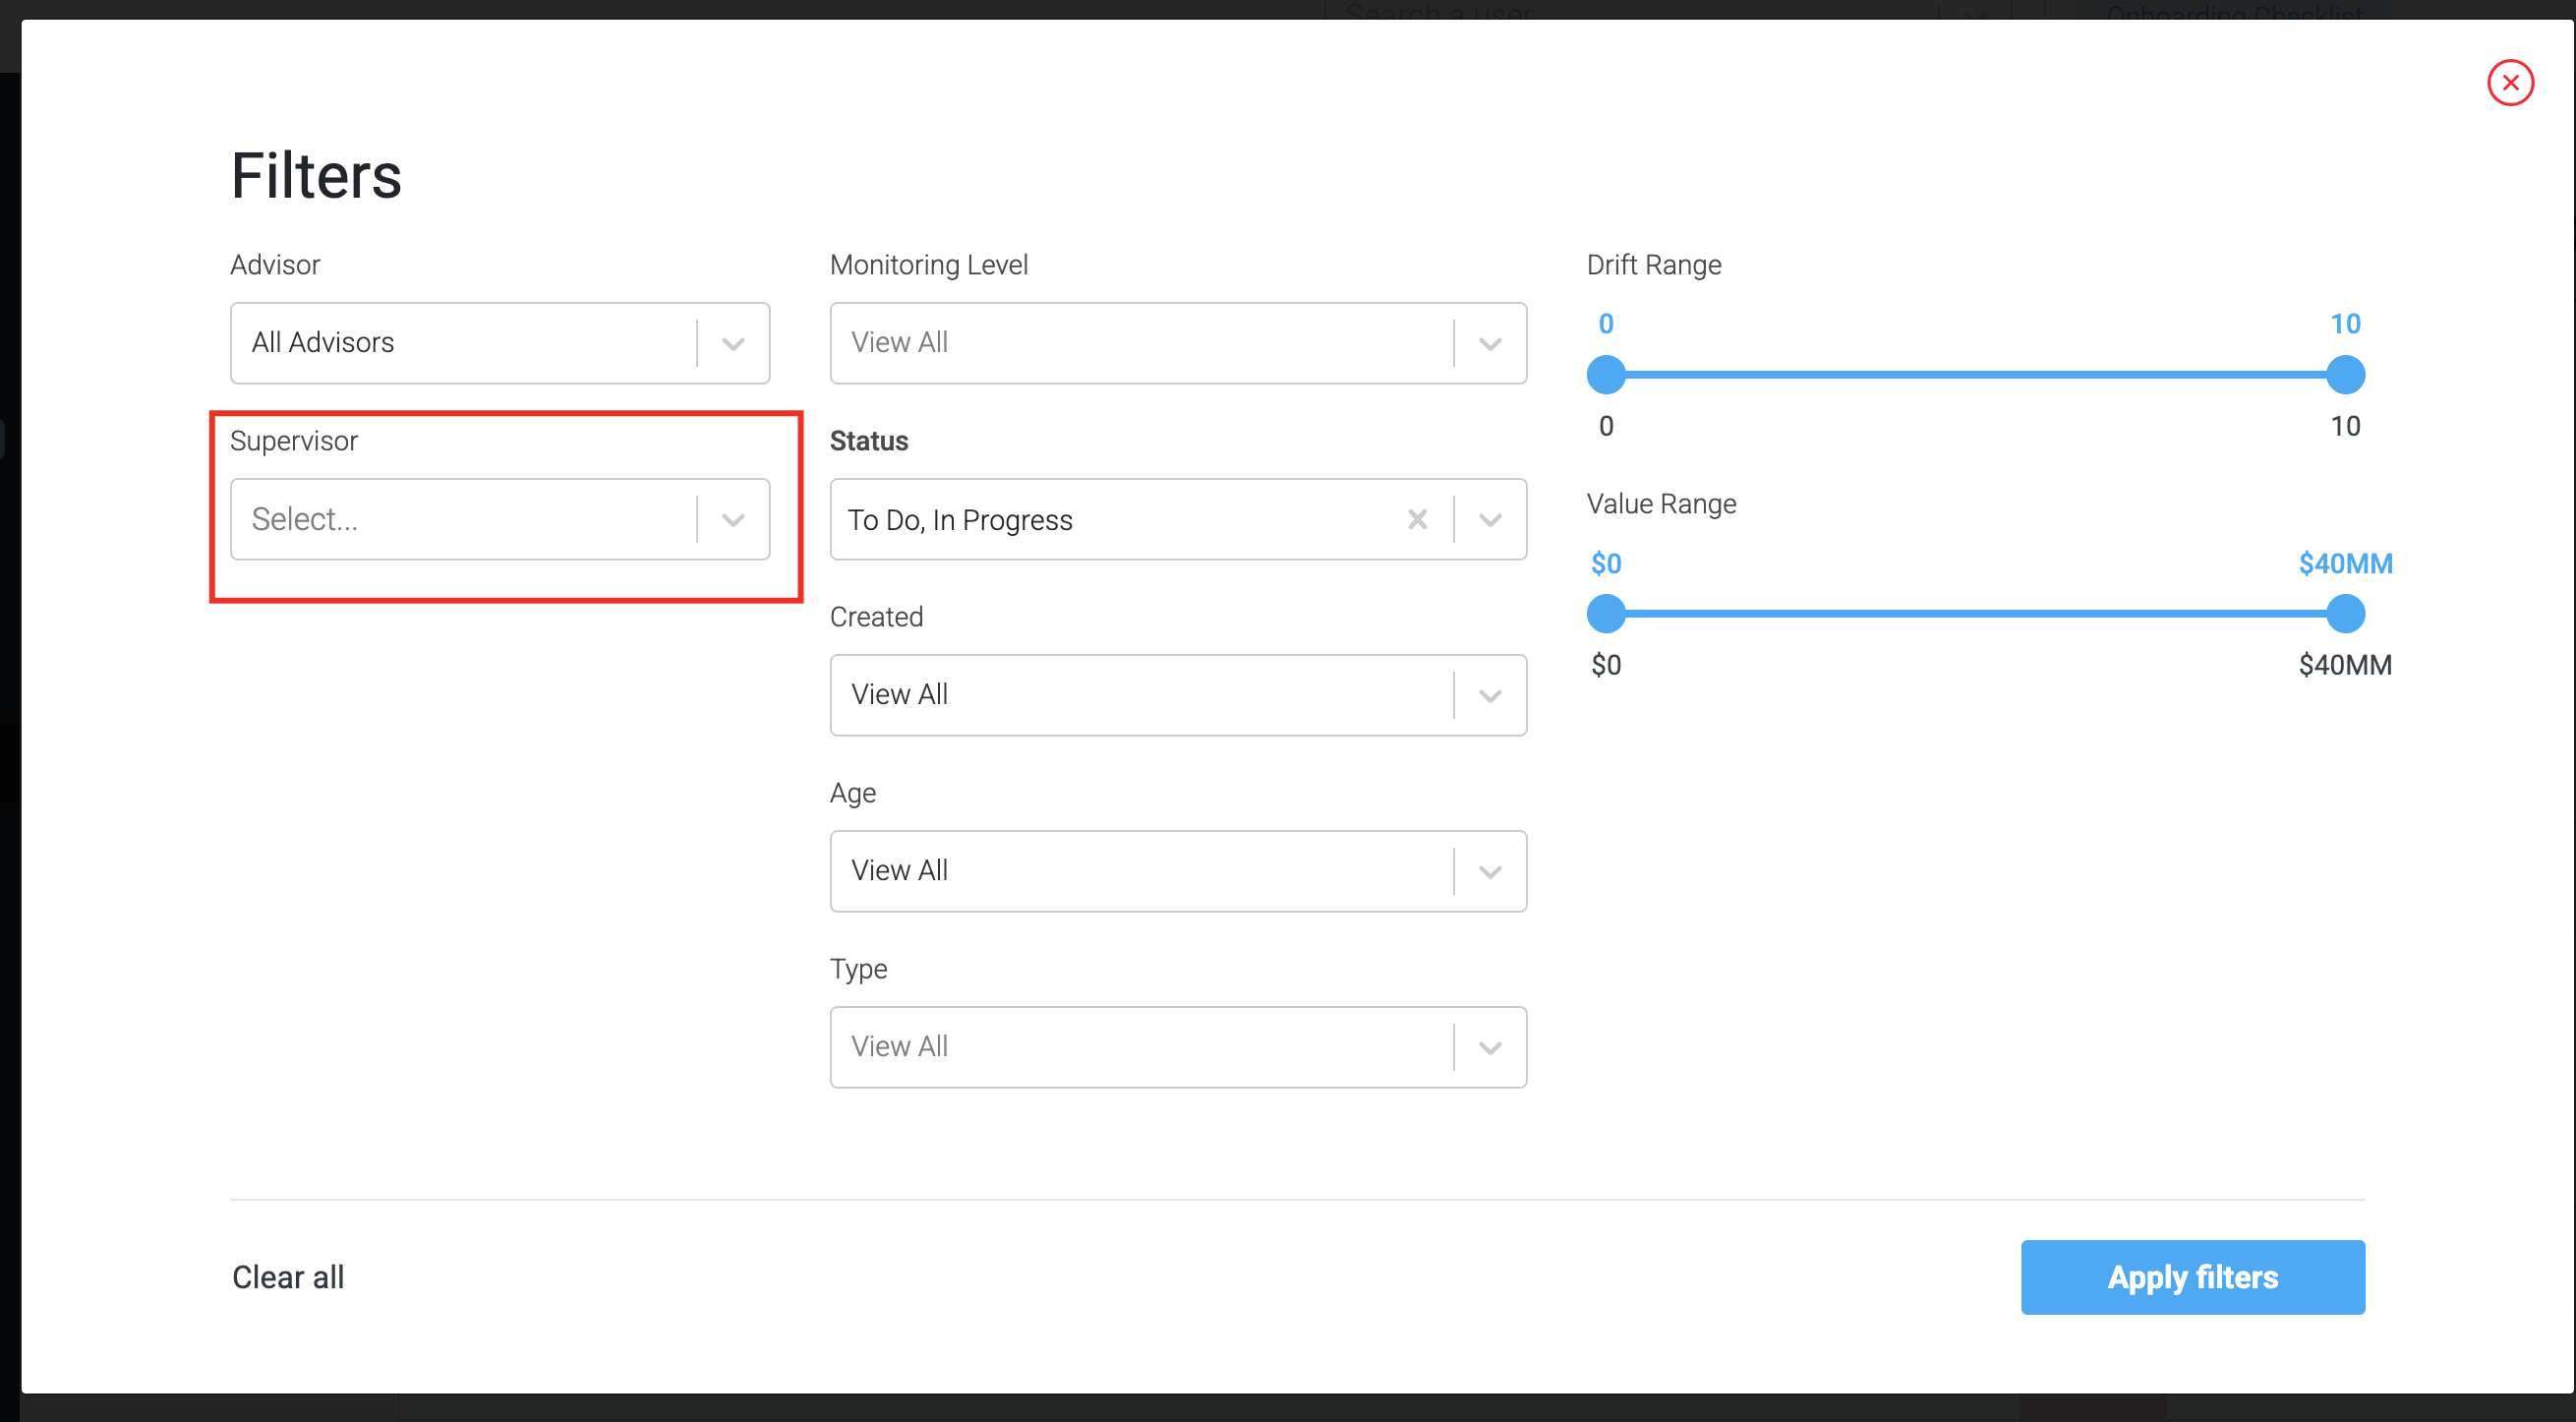Image resolution: width=2576 pixels, height=1422 pixels.
Task: Click the Drift Range slider track
Action: [1976, 375]
